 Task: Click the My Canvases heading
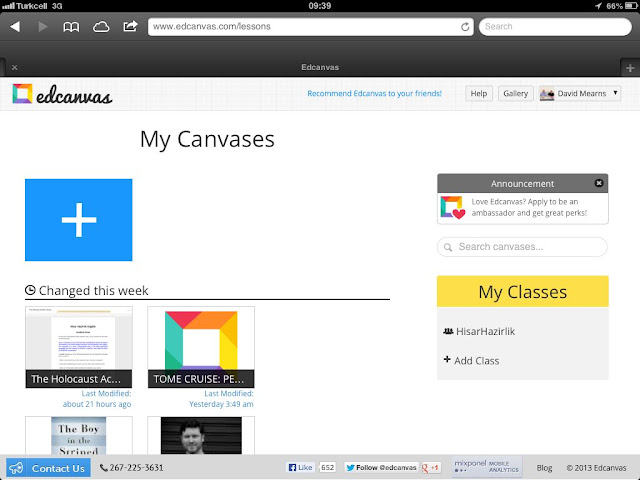point(207,140)
